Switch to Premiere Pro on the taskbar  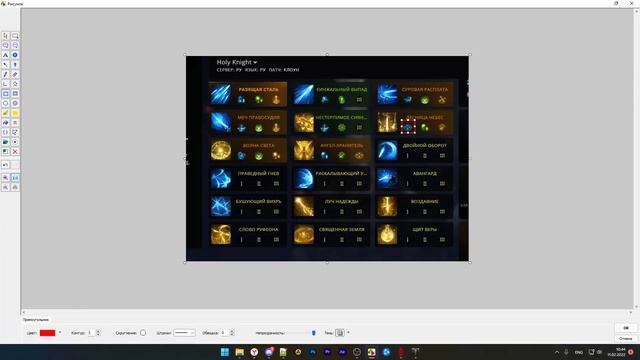coord(328,352)
